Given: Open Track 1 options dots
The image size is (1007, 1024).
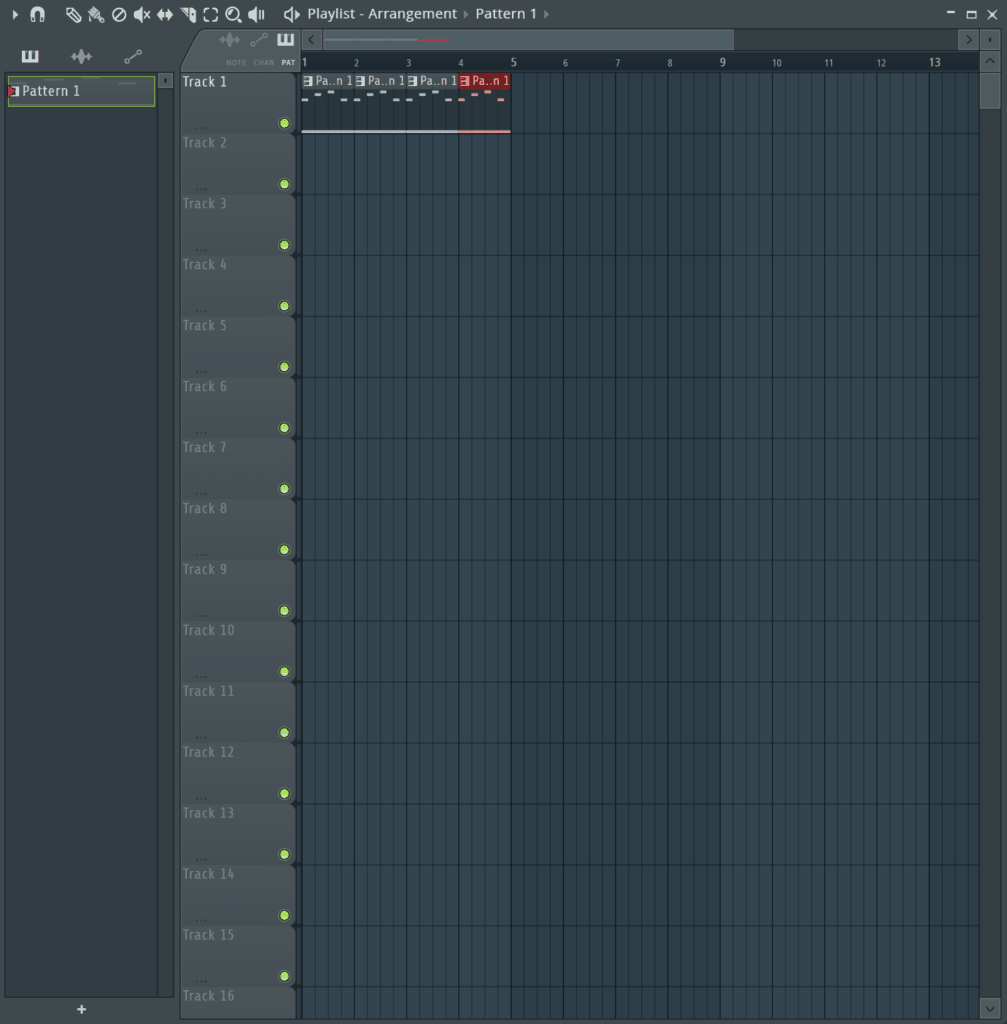Looking at the screenshot, I should tap(201, 127).
